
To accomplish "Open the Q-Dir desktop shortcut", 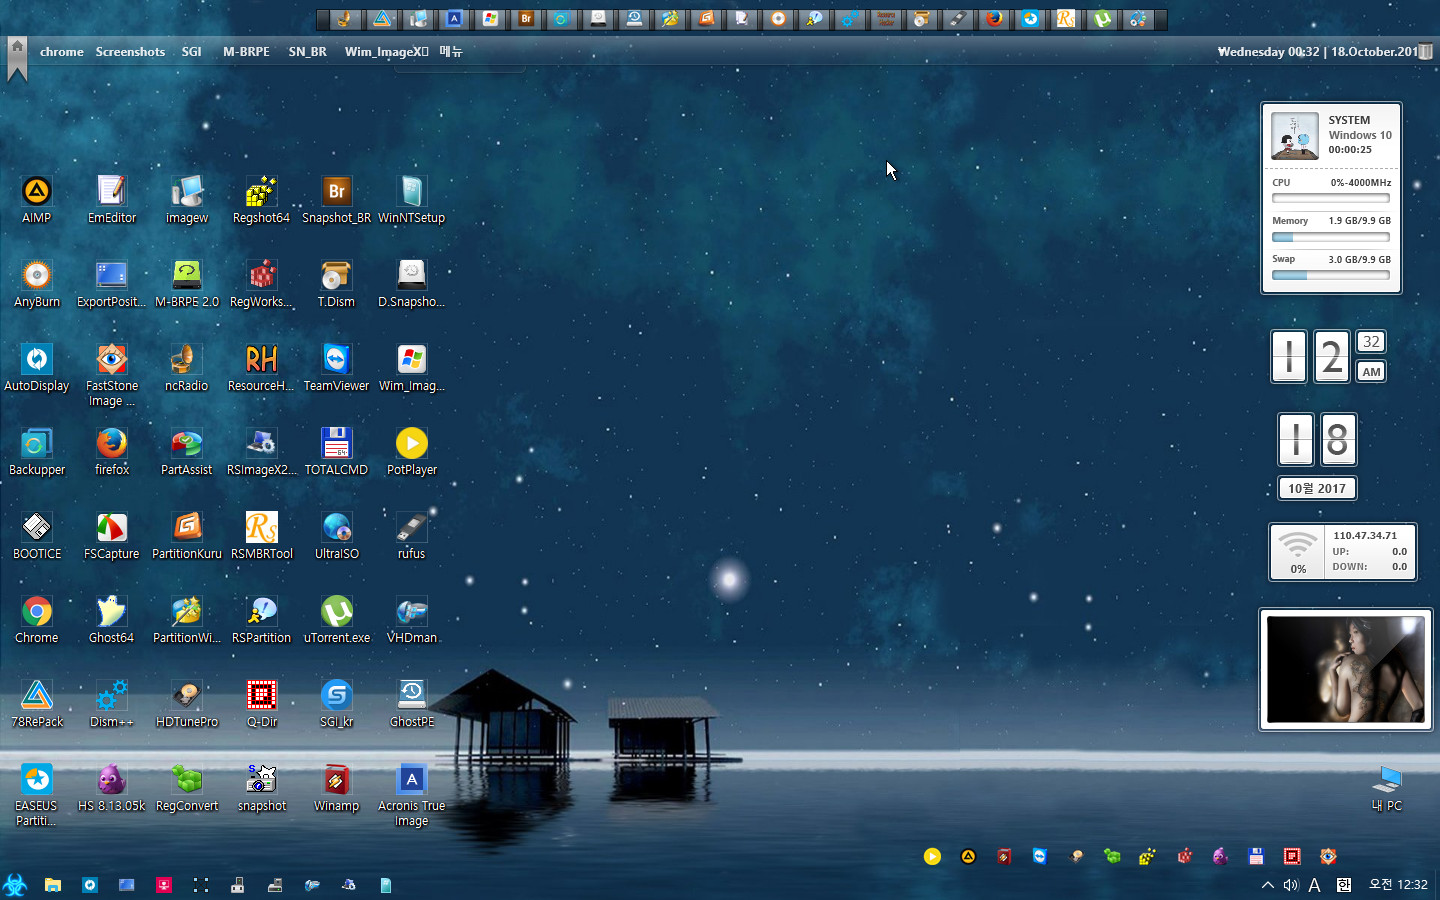I will click(x=262, y=703).
